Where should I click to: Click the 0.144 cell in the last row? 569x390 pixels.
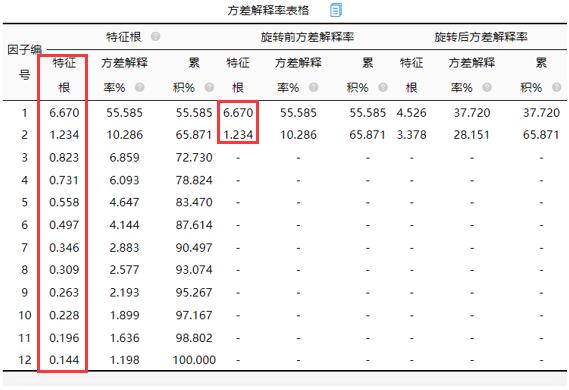(x=64, y=360)
